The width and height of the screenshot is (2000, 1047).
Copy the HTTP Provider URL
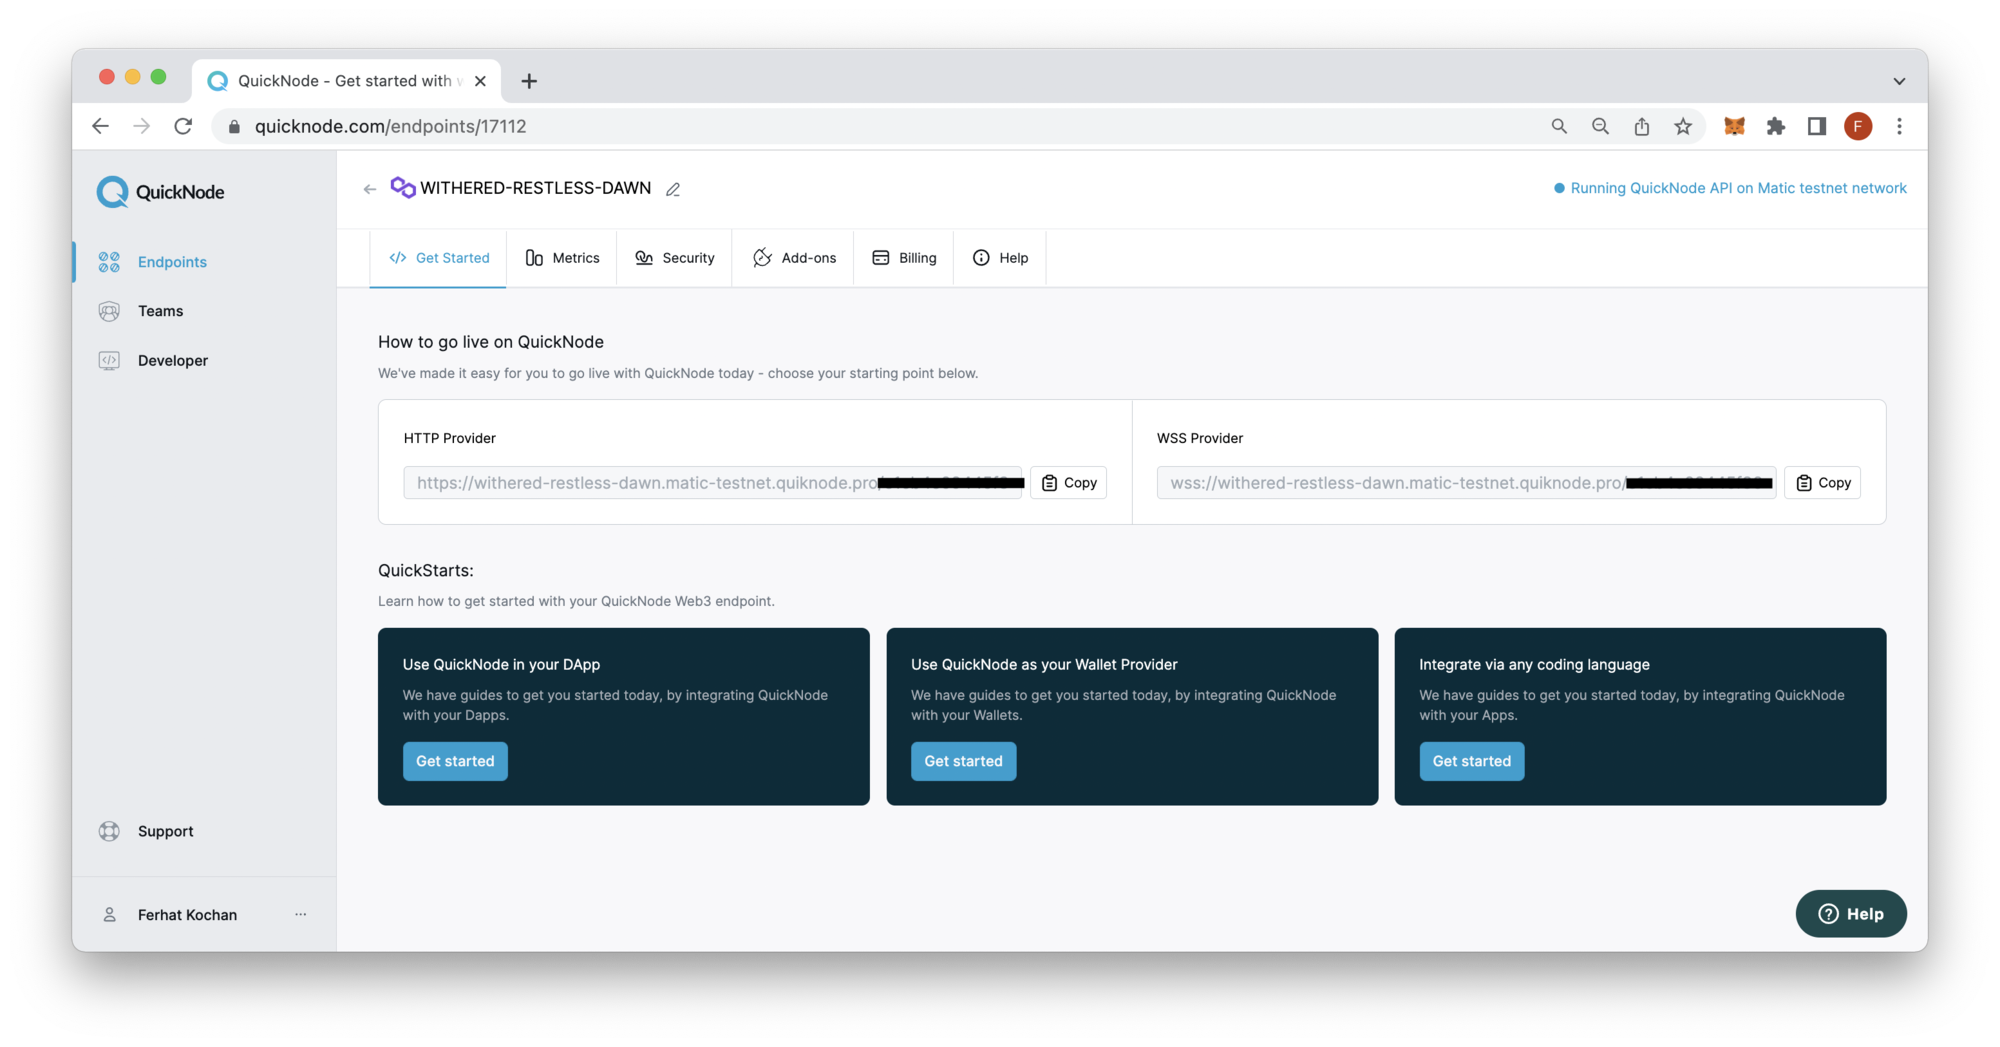pos(1068,483)
